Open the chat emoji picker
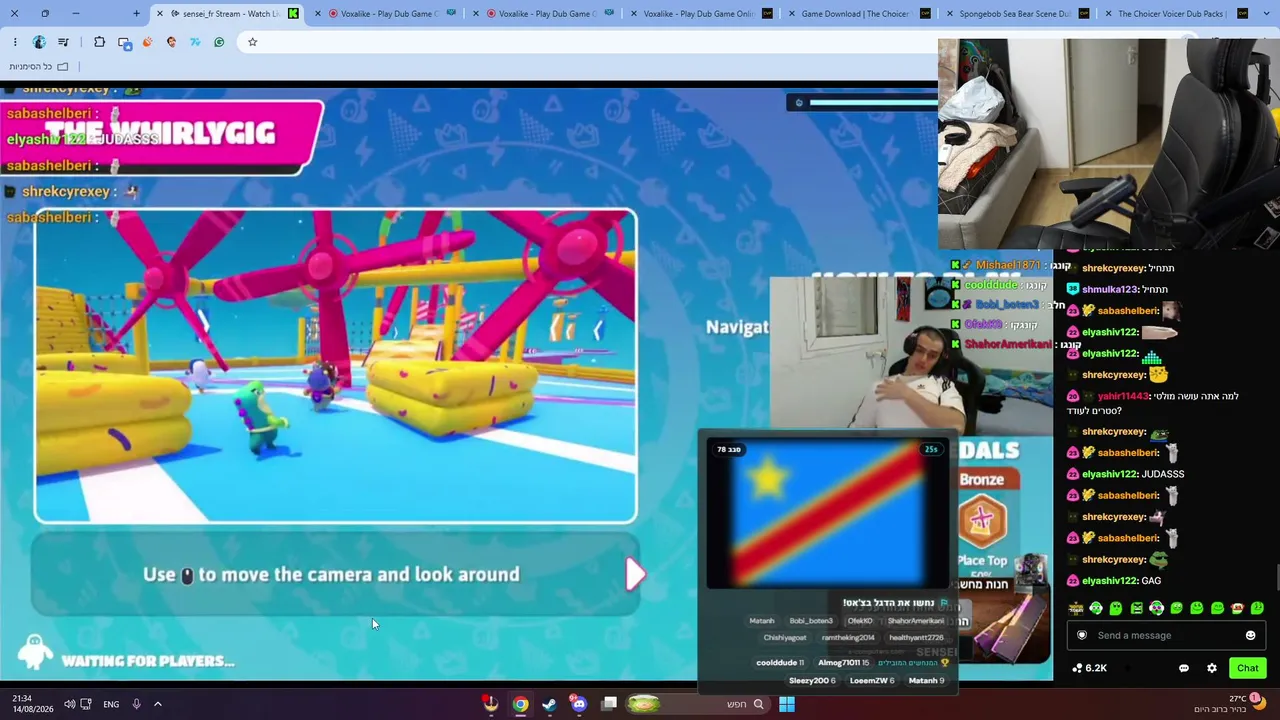The height and width of the screenshot is (720, 1280). pos(1250,635)
